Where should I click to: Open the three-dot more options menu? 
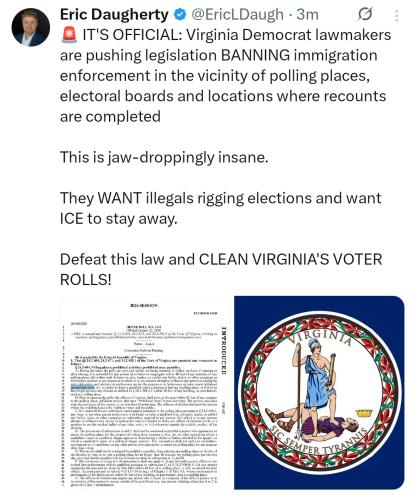pyautogui.click(x=396, y=15)
